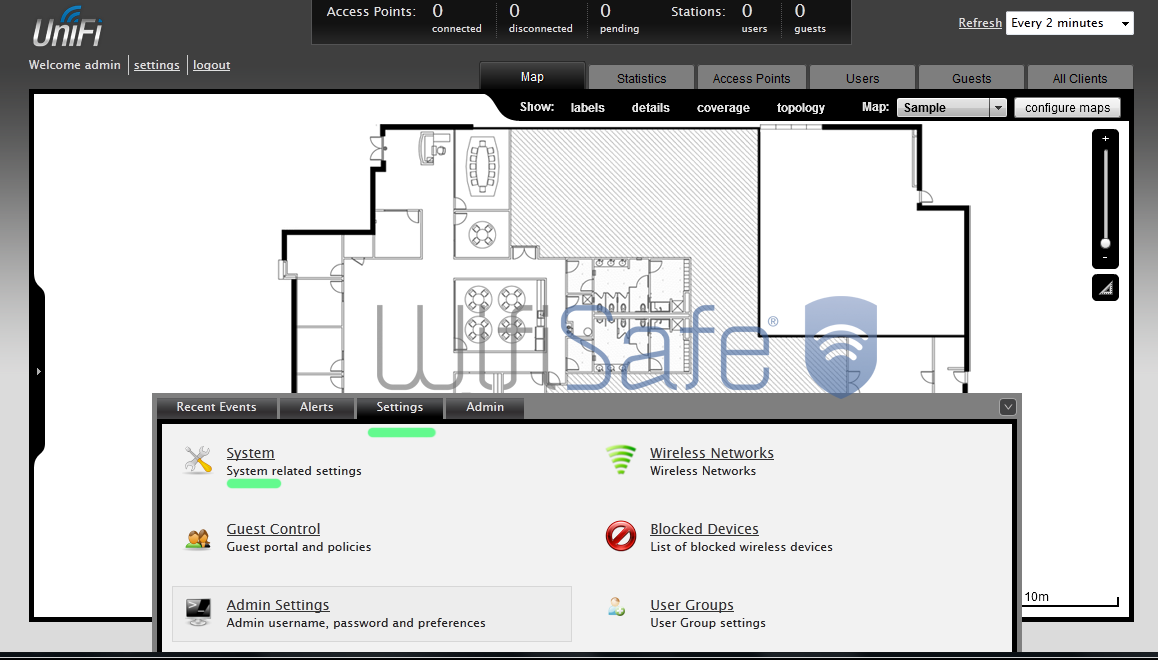
Task: Click the Guest Control people icon
Action: pos(198,538)
